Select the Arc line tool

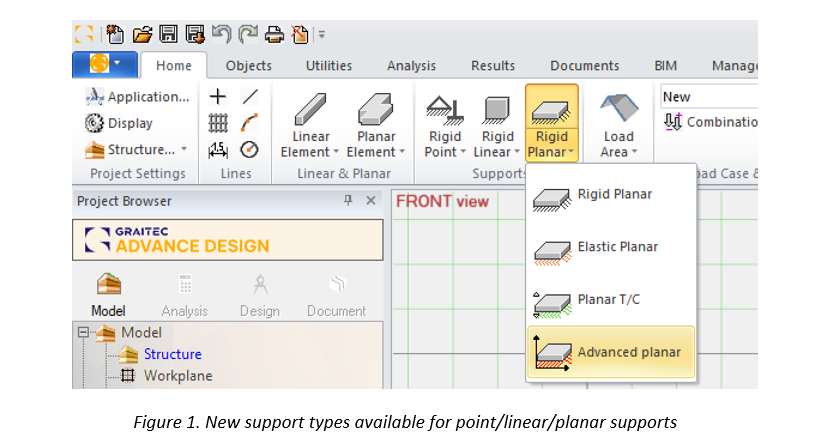coord(250,123)
